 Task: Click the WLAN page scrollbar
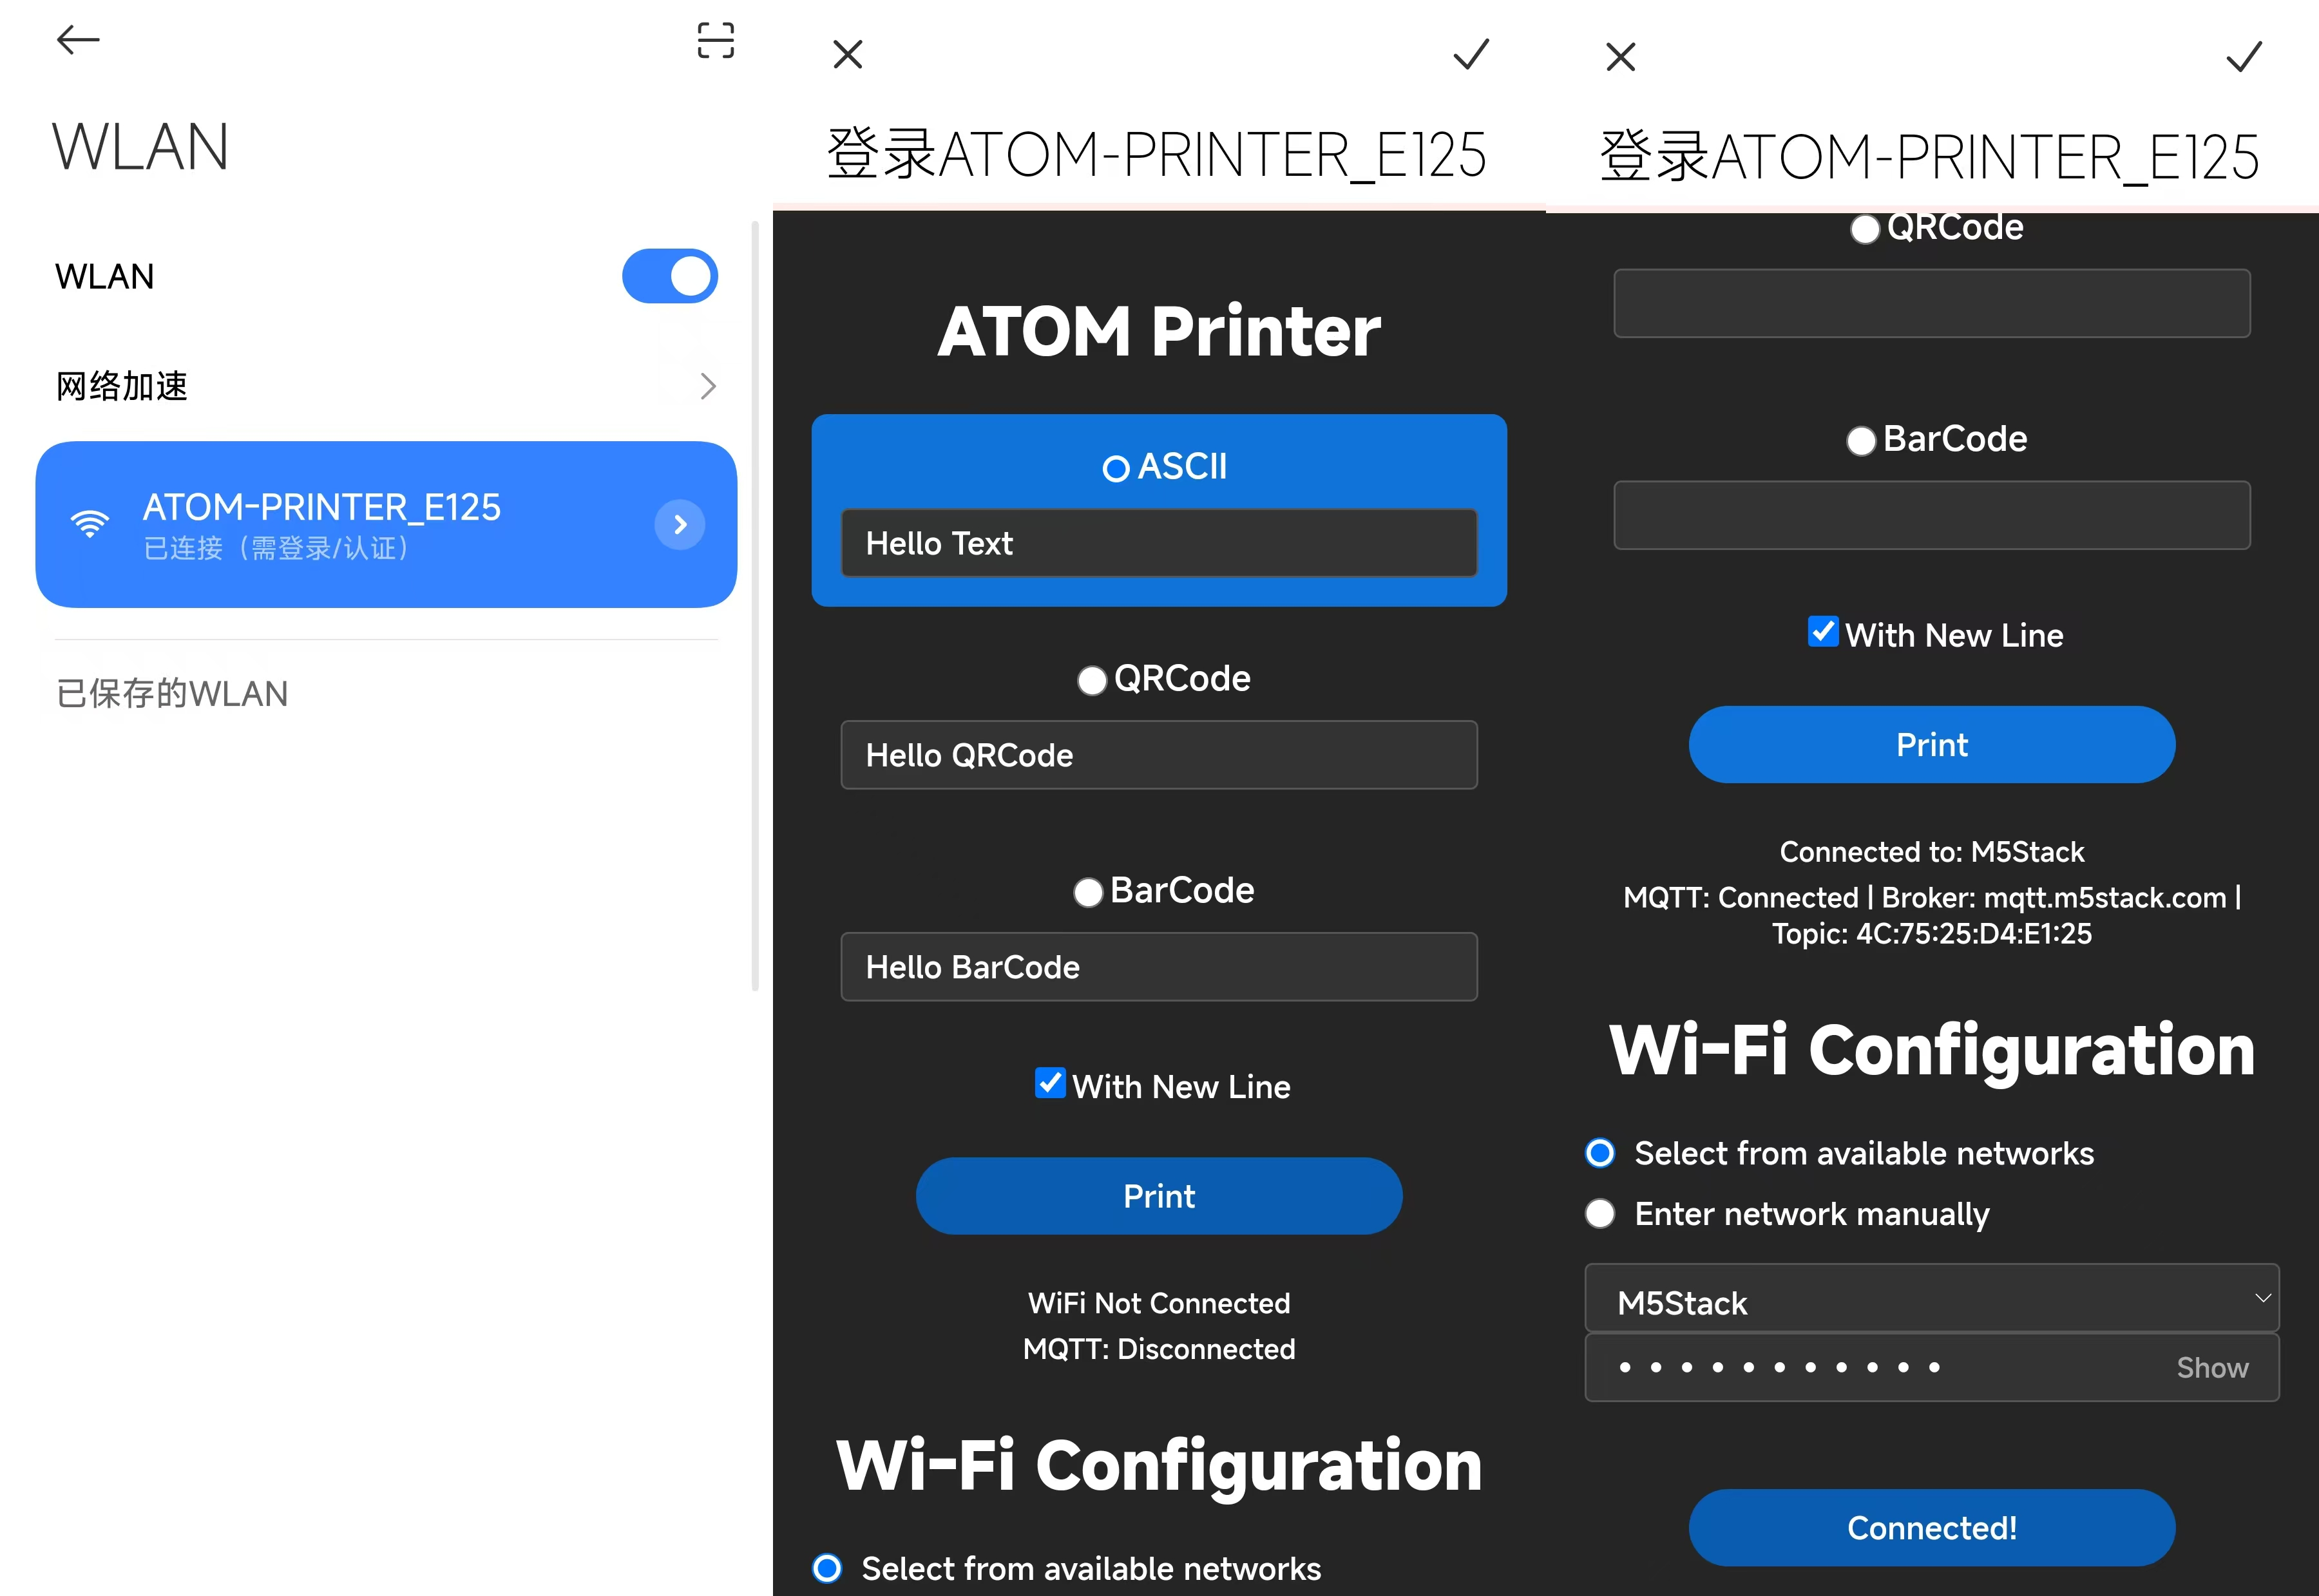click(755, 606)
